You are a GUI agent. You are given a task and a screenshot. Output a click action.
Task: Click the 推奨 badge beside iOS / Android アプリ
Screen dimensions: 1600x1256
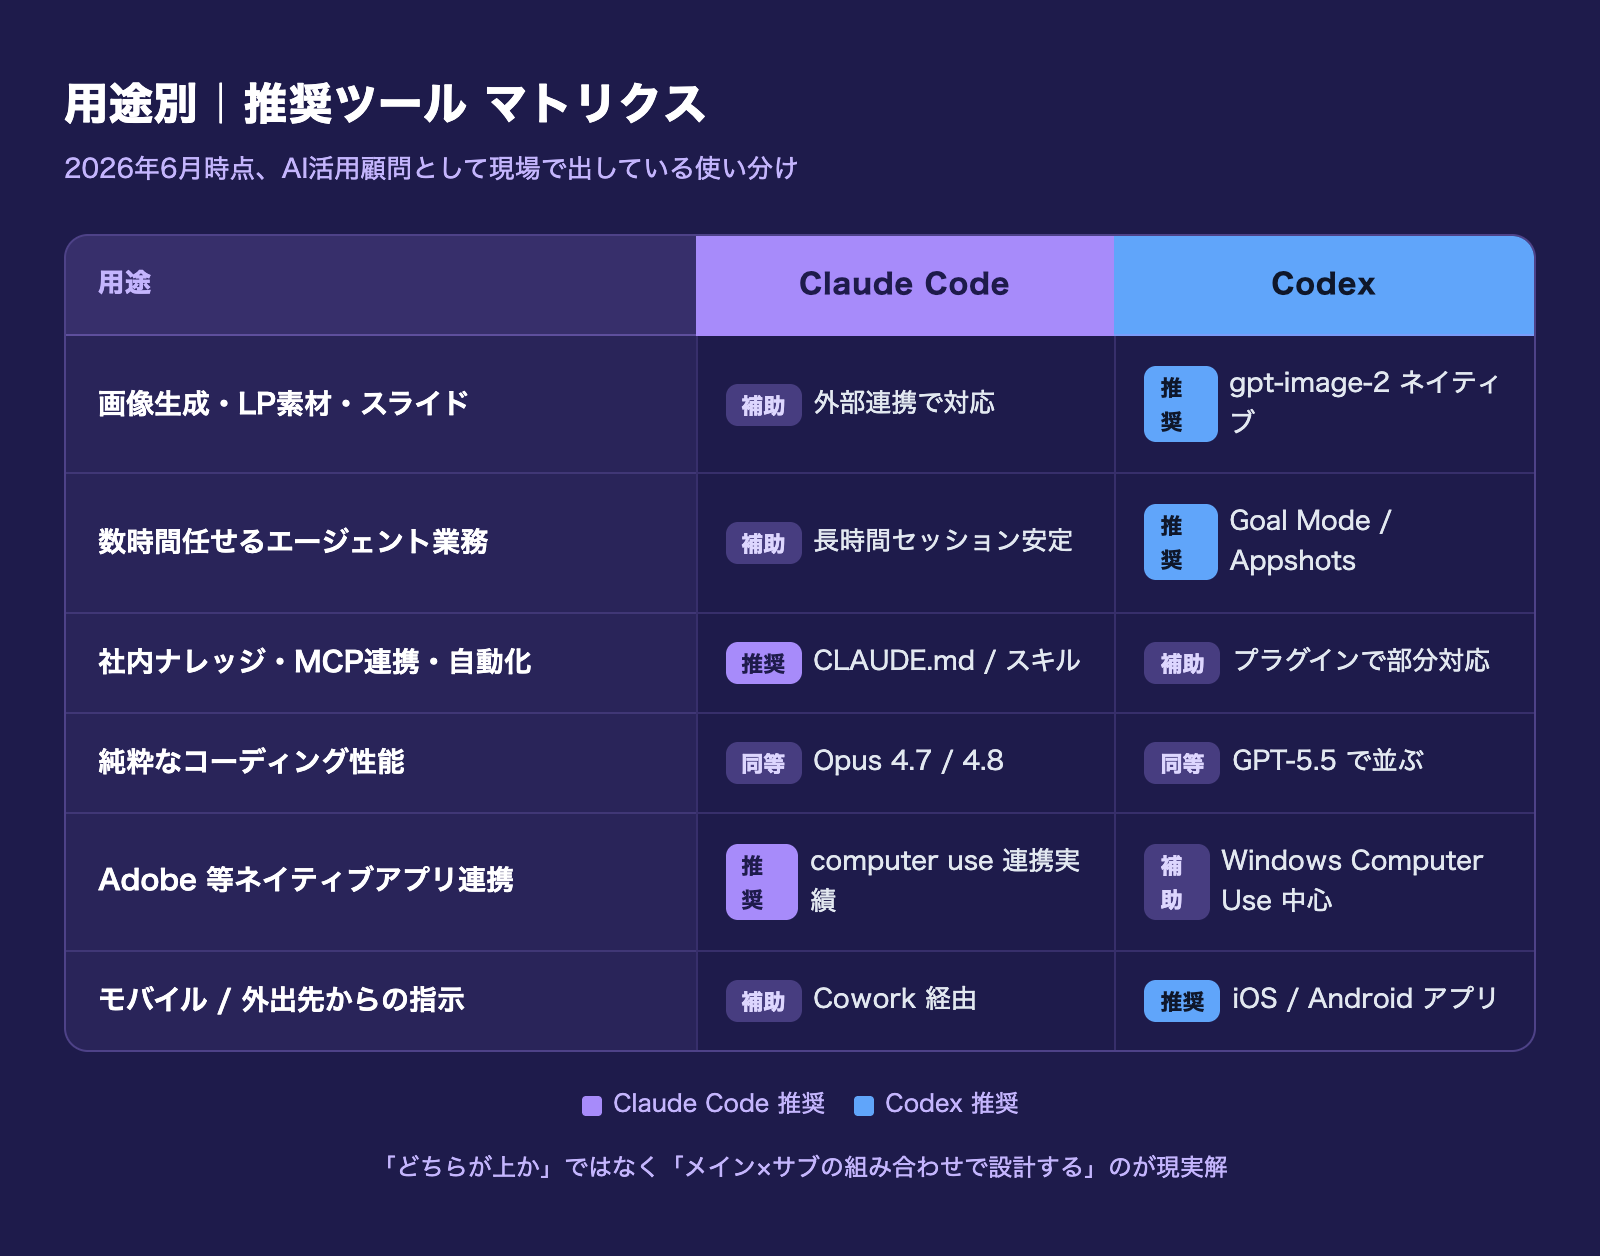tap(1181, 1001)
